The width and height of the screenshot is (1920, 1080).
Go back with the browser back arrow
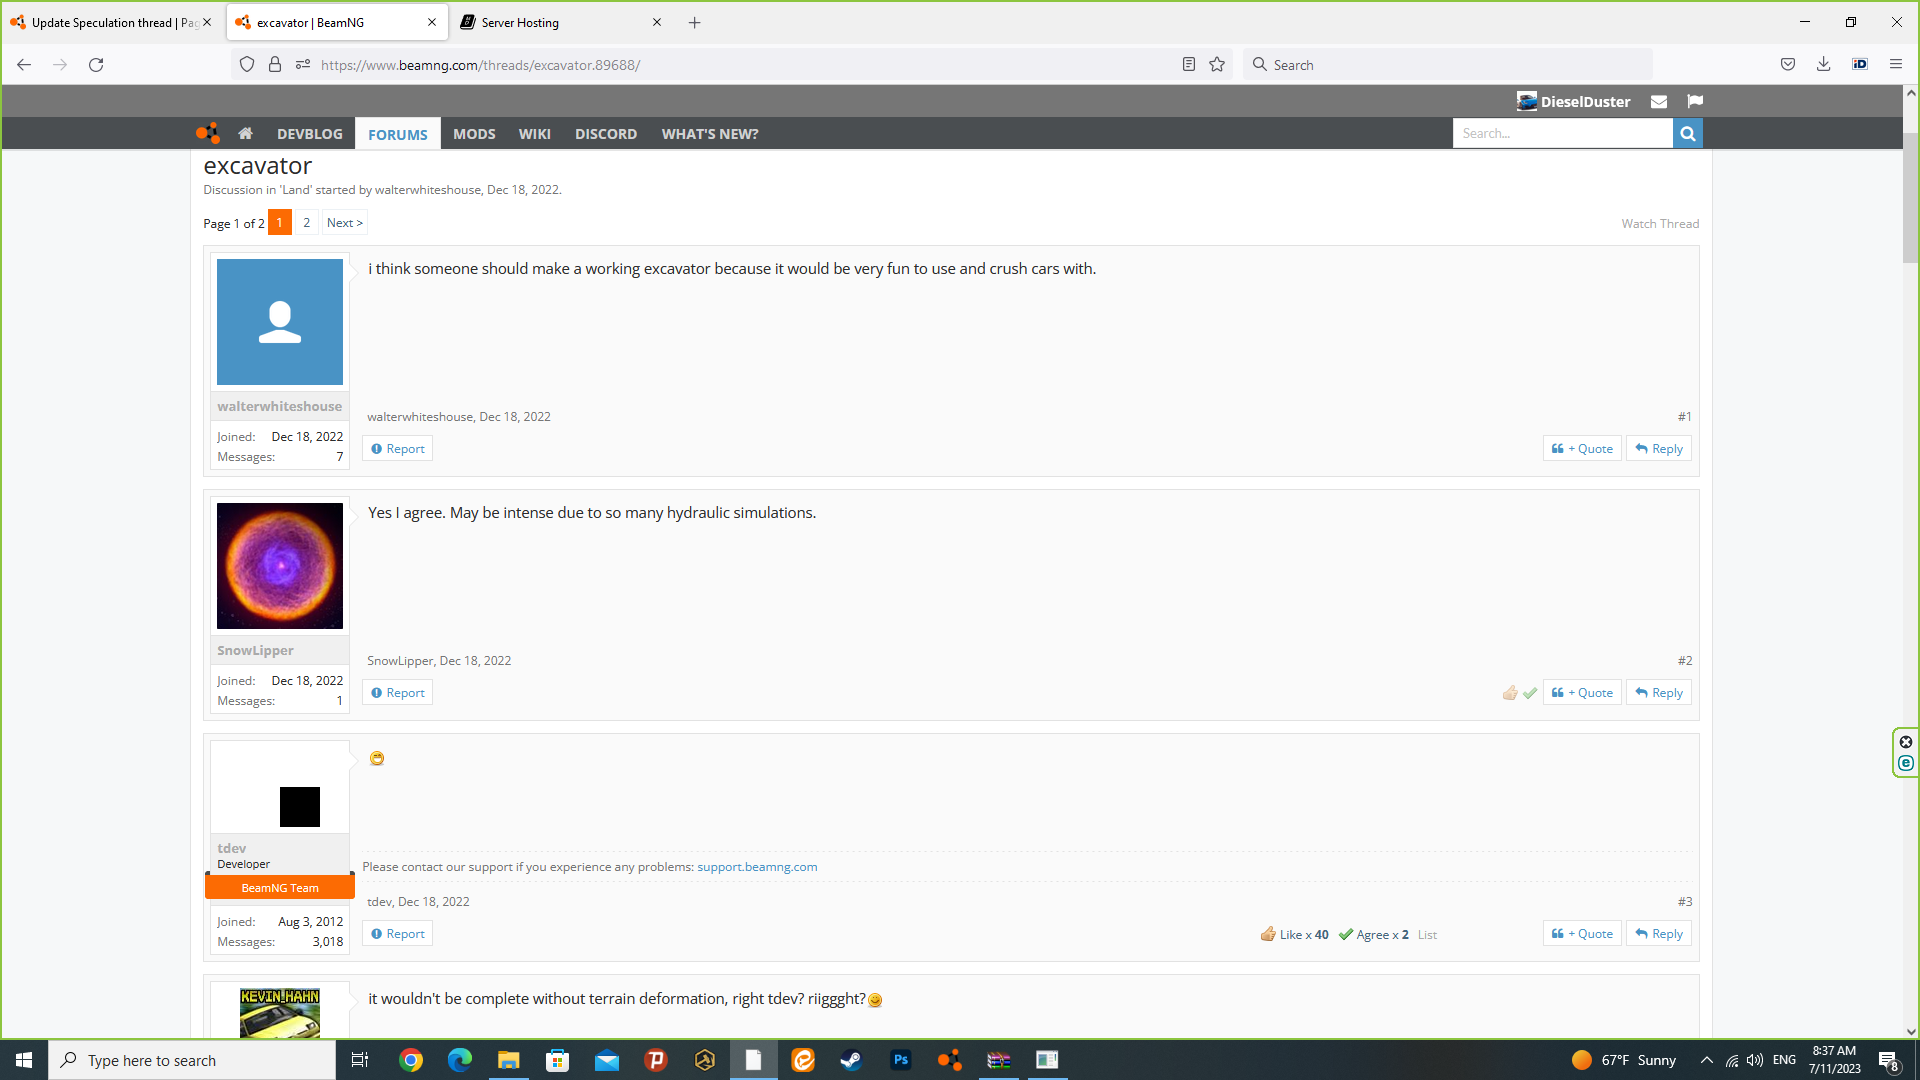24,65
